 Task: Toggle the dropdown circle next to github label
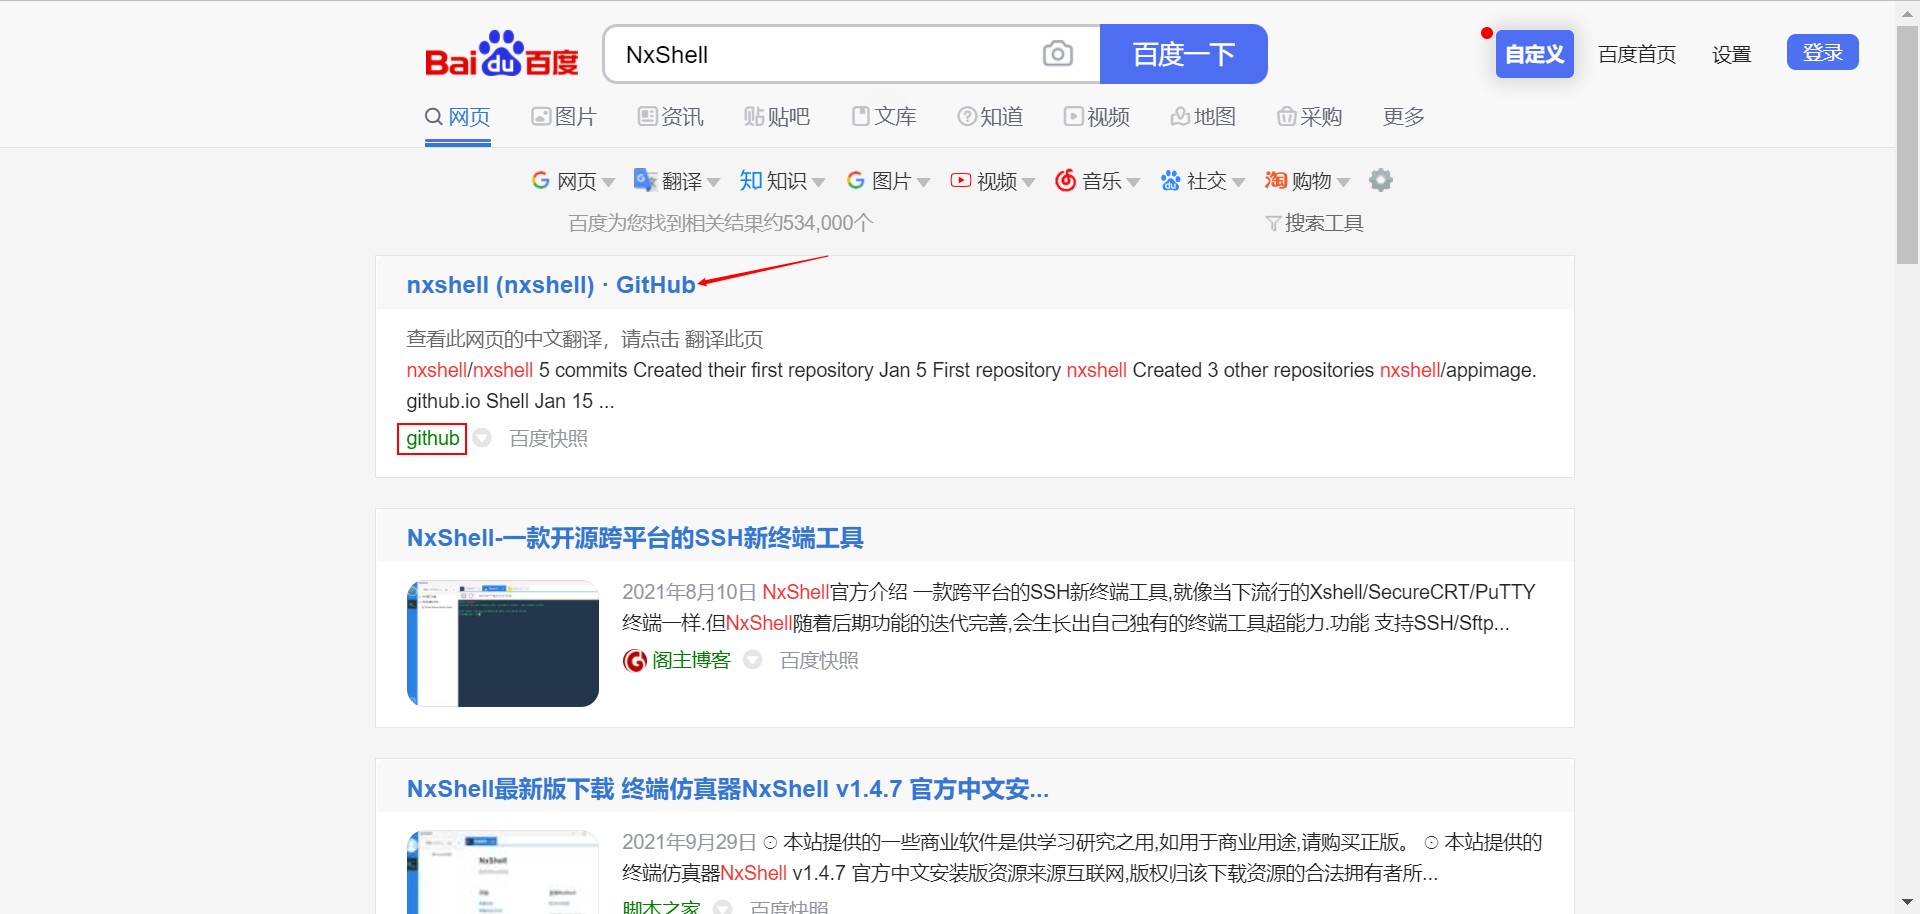pyautogui.click(x=483, y=438)
